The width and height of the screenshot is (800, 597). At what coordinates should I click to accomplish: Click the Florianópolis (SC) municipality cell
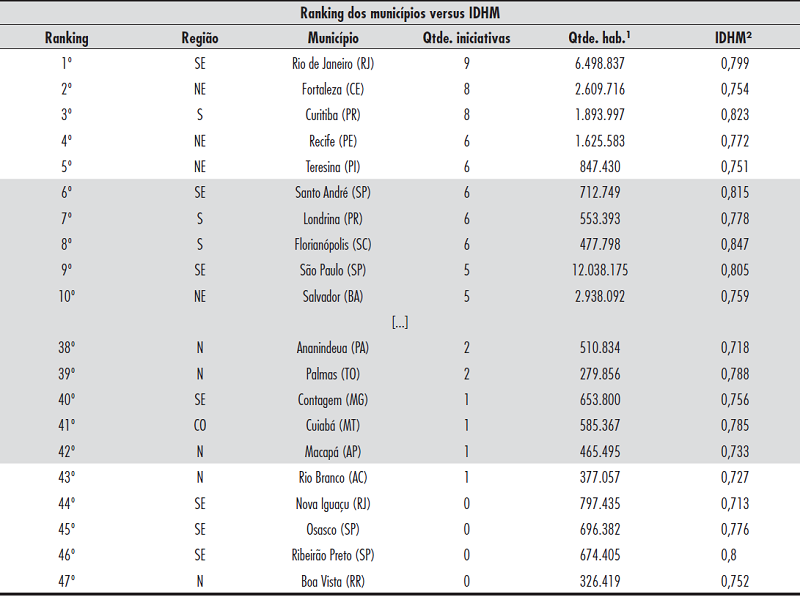point(333,244)
